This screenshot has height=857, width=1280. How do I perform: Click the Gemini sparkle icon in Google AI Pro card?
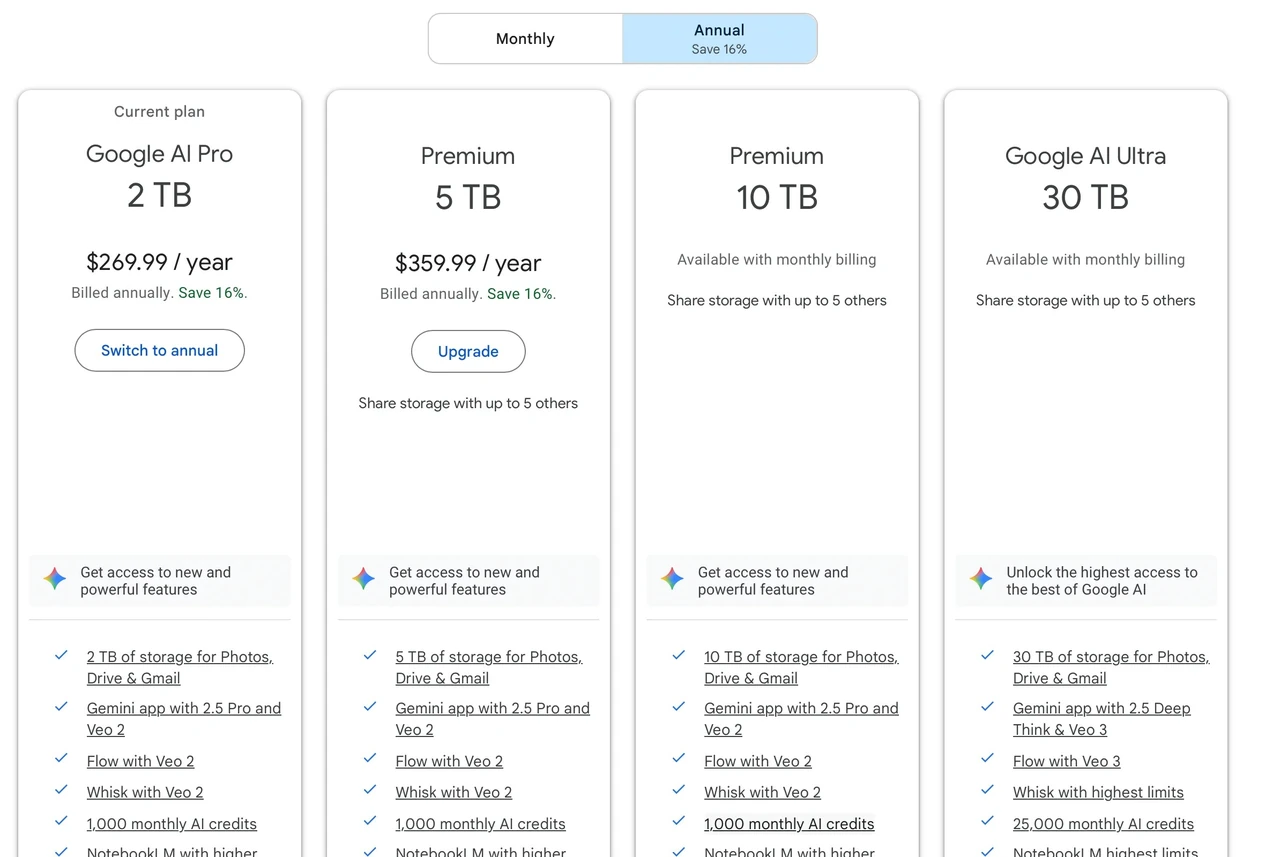click(55, 578)
